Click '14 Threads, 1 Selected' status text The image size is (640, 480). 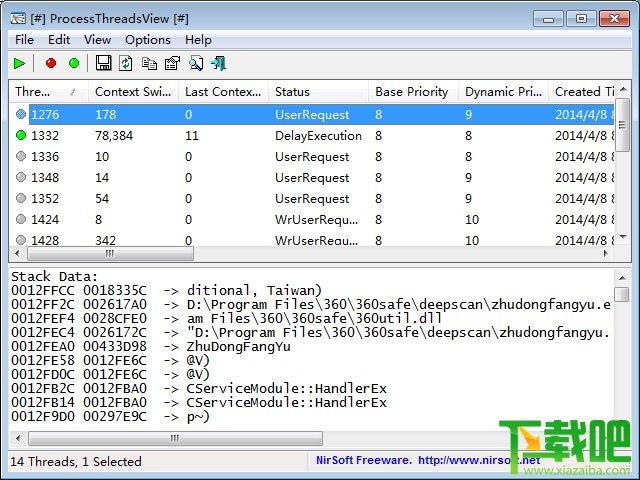[x=76, y=462]
